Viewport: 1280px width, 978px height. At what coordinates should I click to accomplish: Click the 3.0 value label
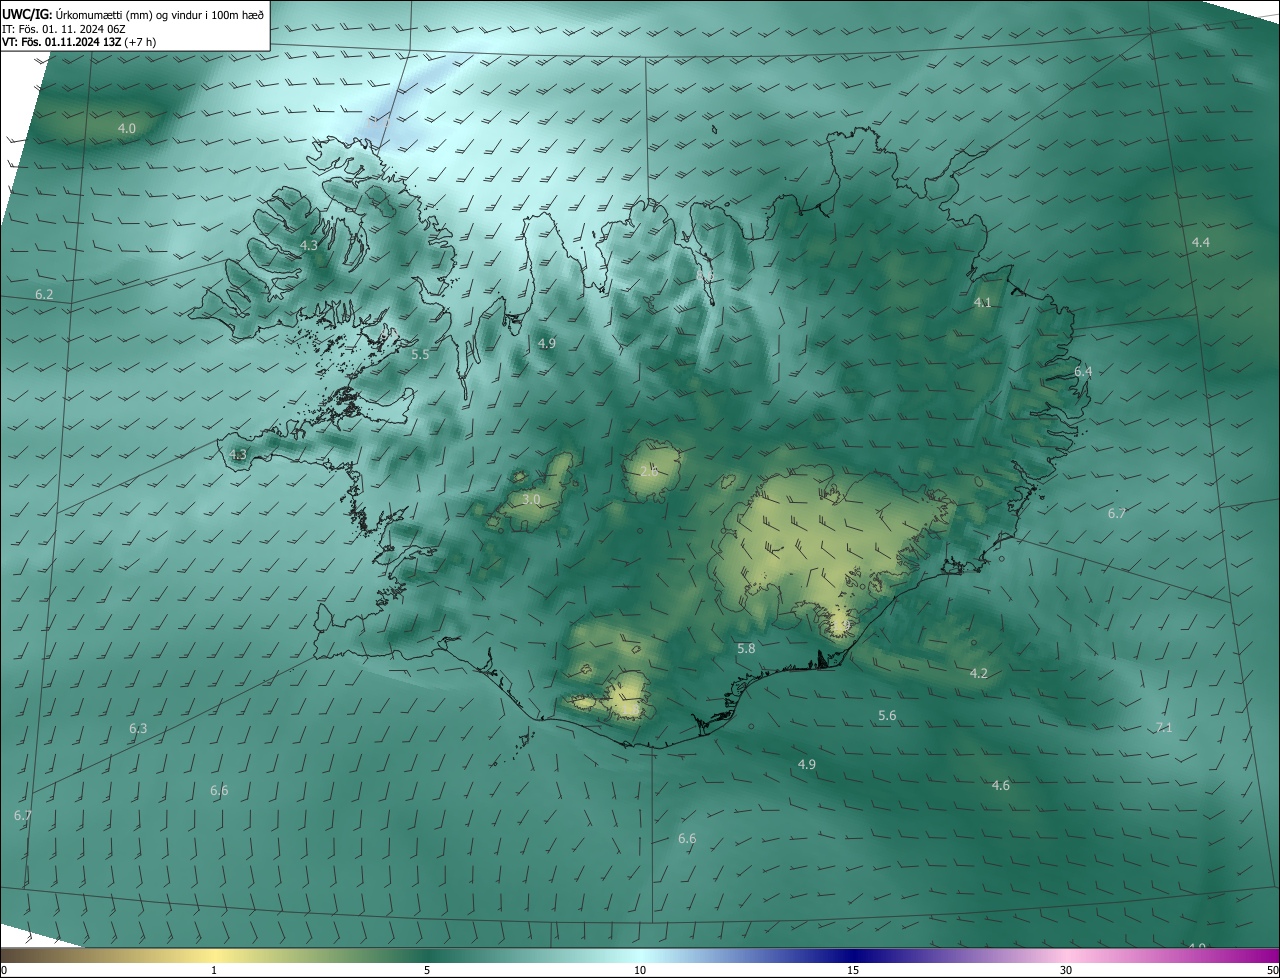(531, 499)
